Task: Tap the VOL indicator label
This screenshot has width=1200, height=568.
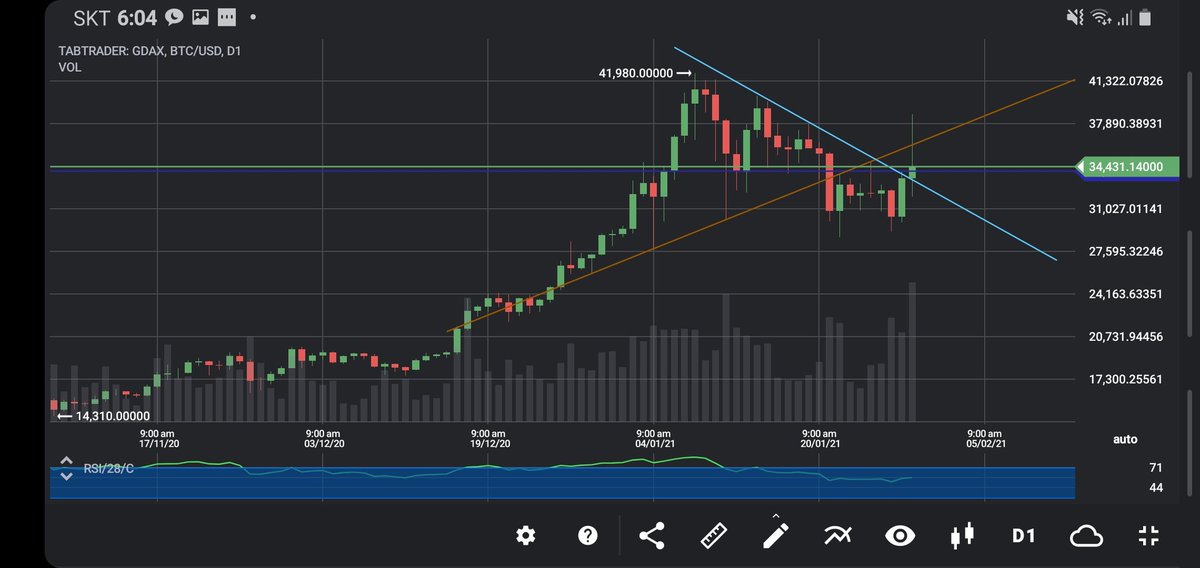Action: tap(70, 67)
